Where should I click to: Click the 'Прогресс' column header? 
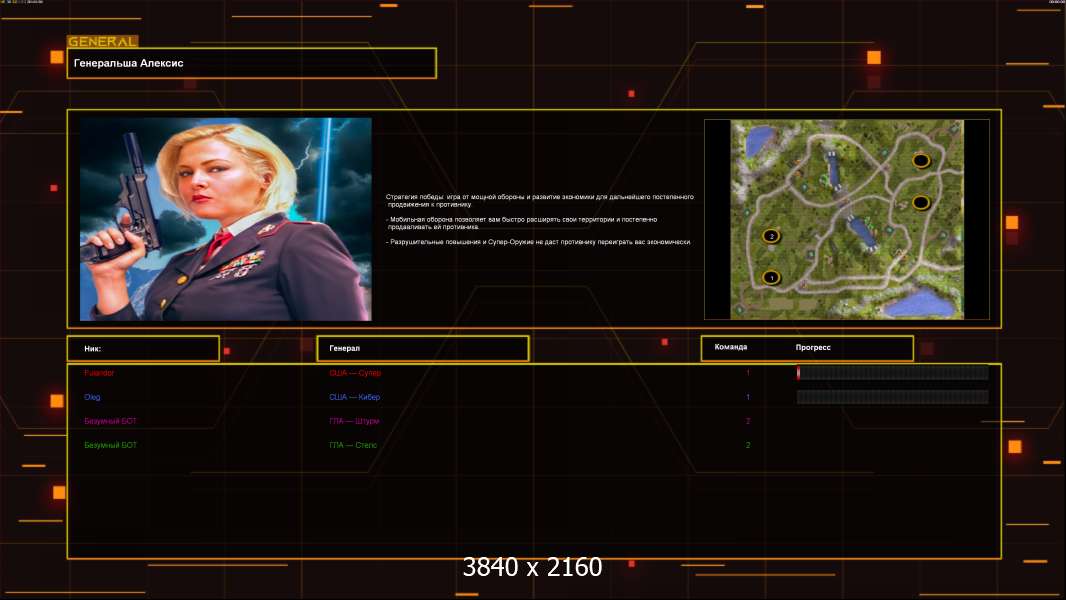coord(813,347)
